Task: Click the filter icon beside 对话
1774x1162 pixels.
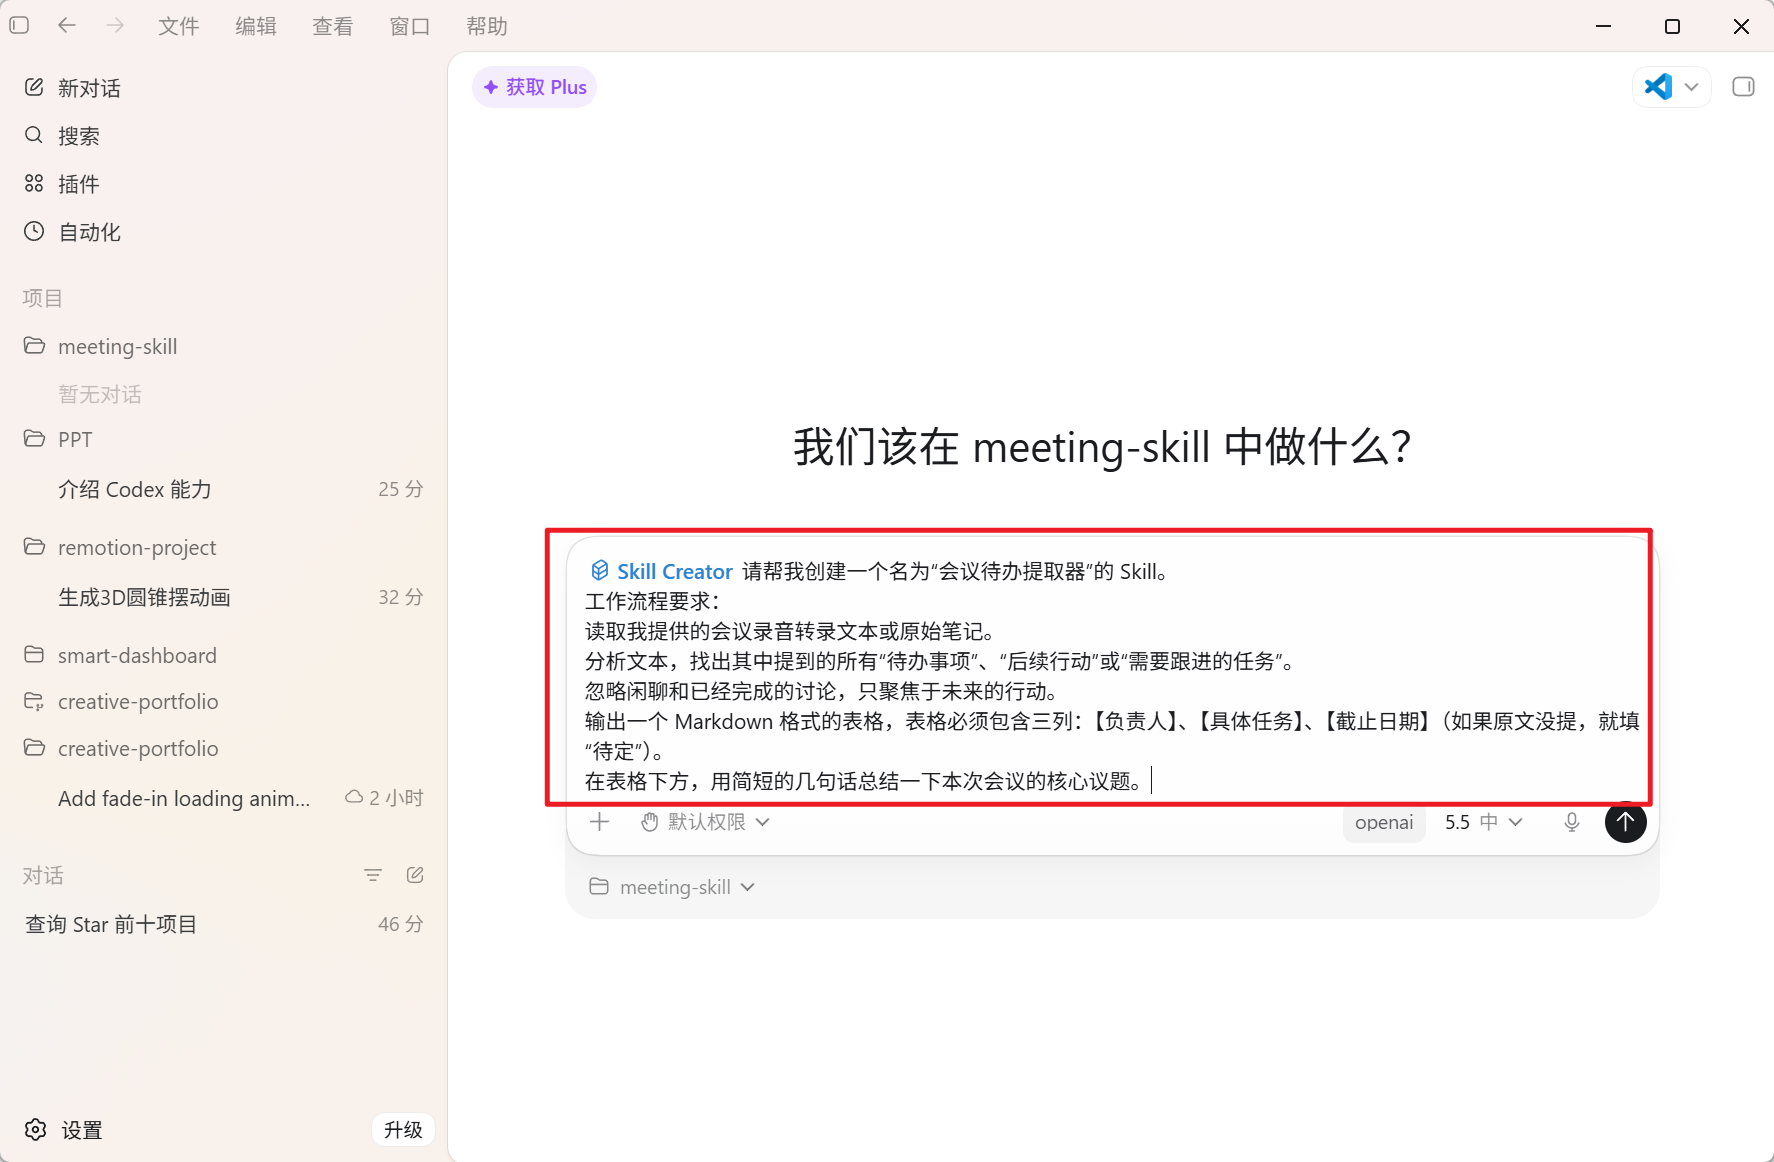Action: click(x=373, y=875)
